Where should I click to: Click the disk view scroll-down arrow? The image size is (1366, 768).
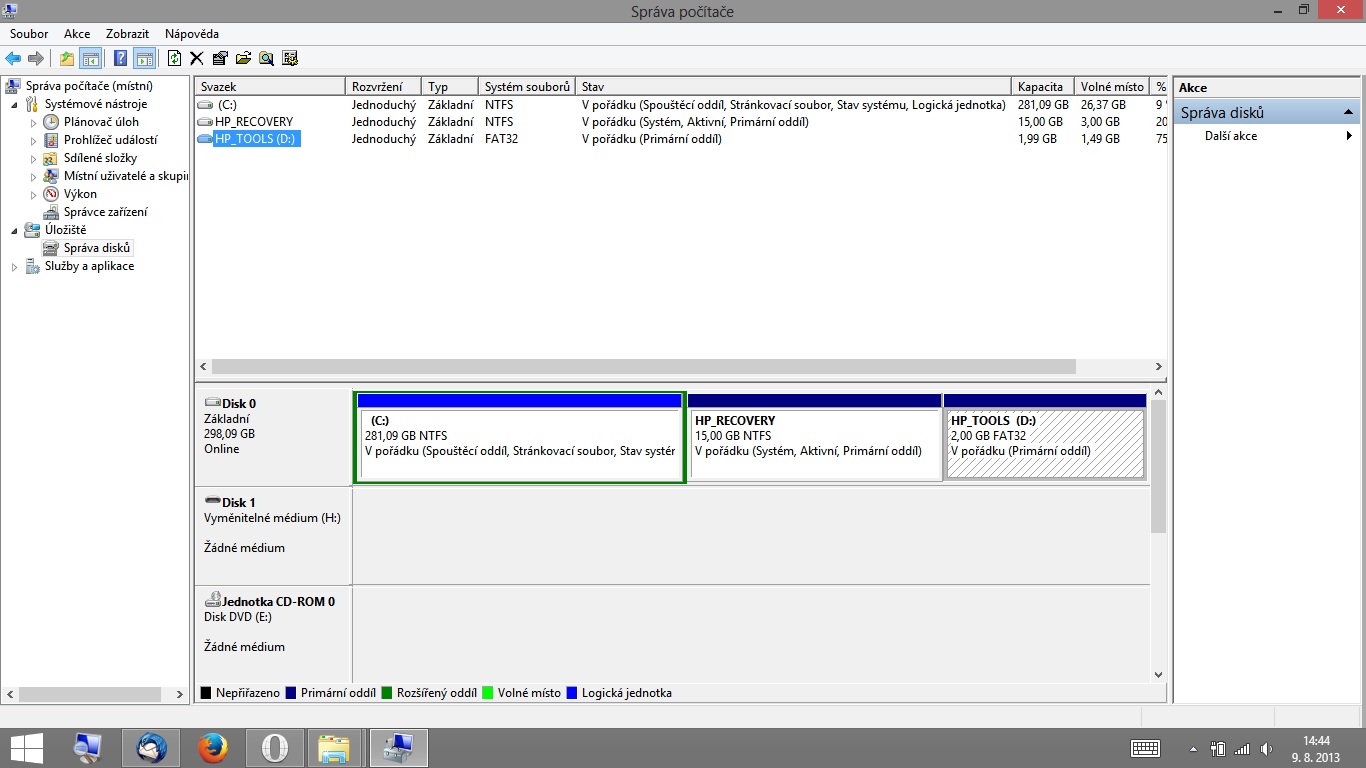(1158, 675)
